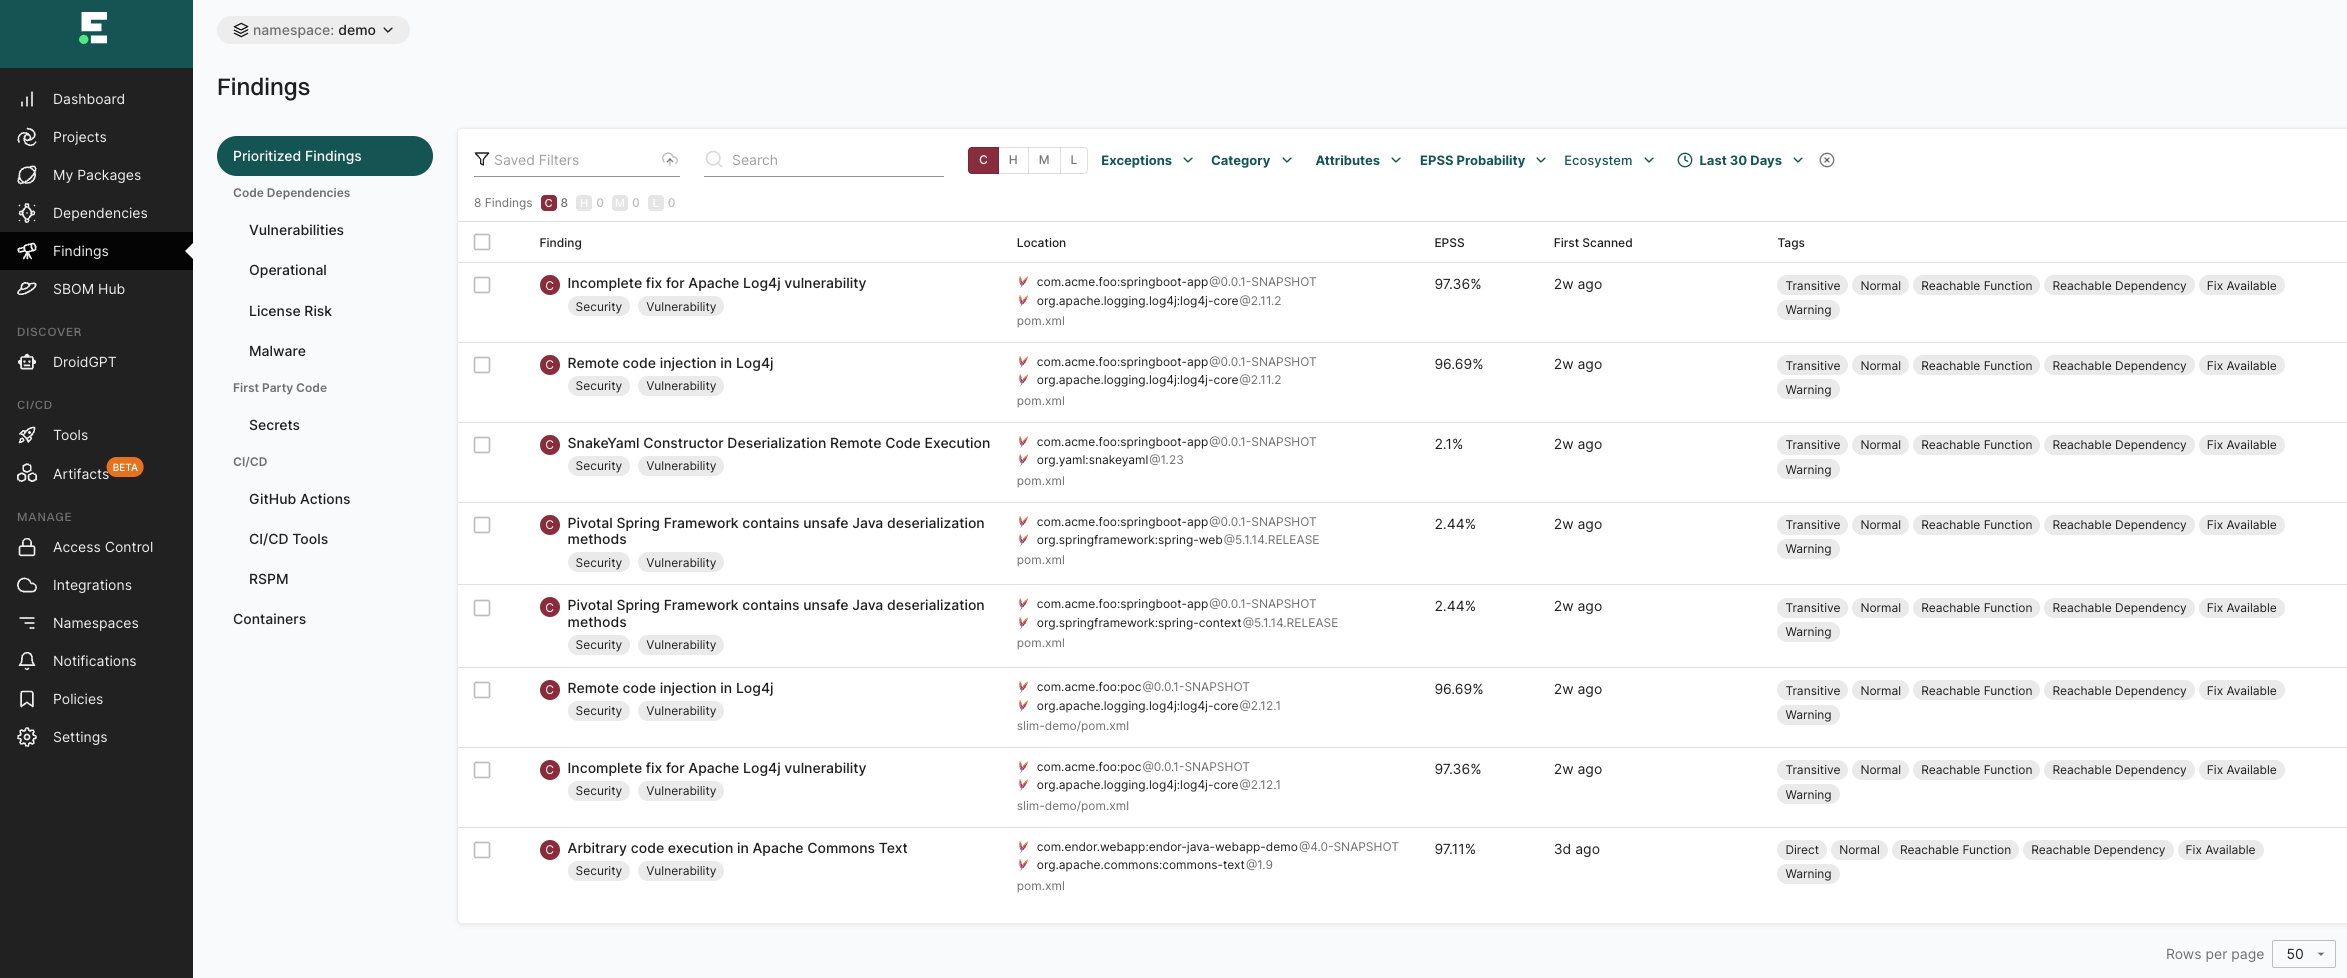Open the Malware findings section

(277, 351)
